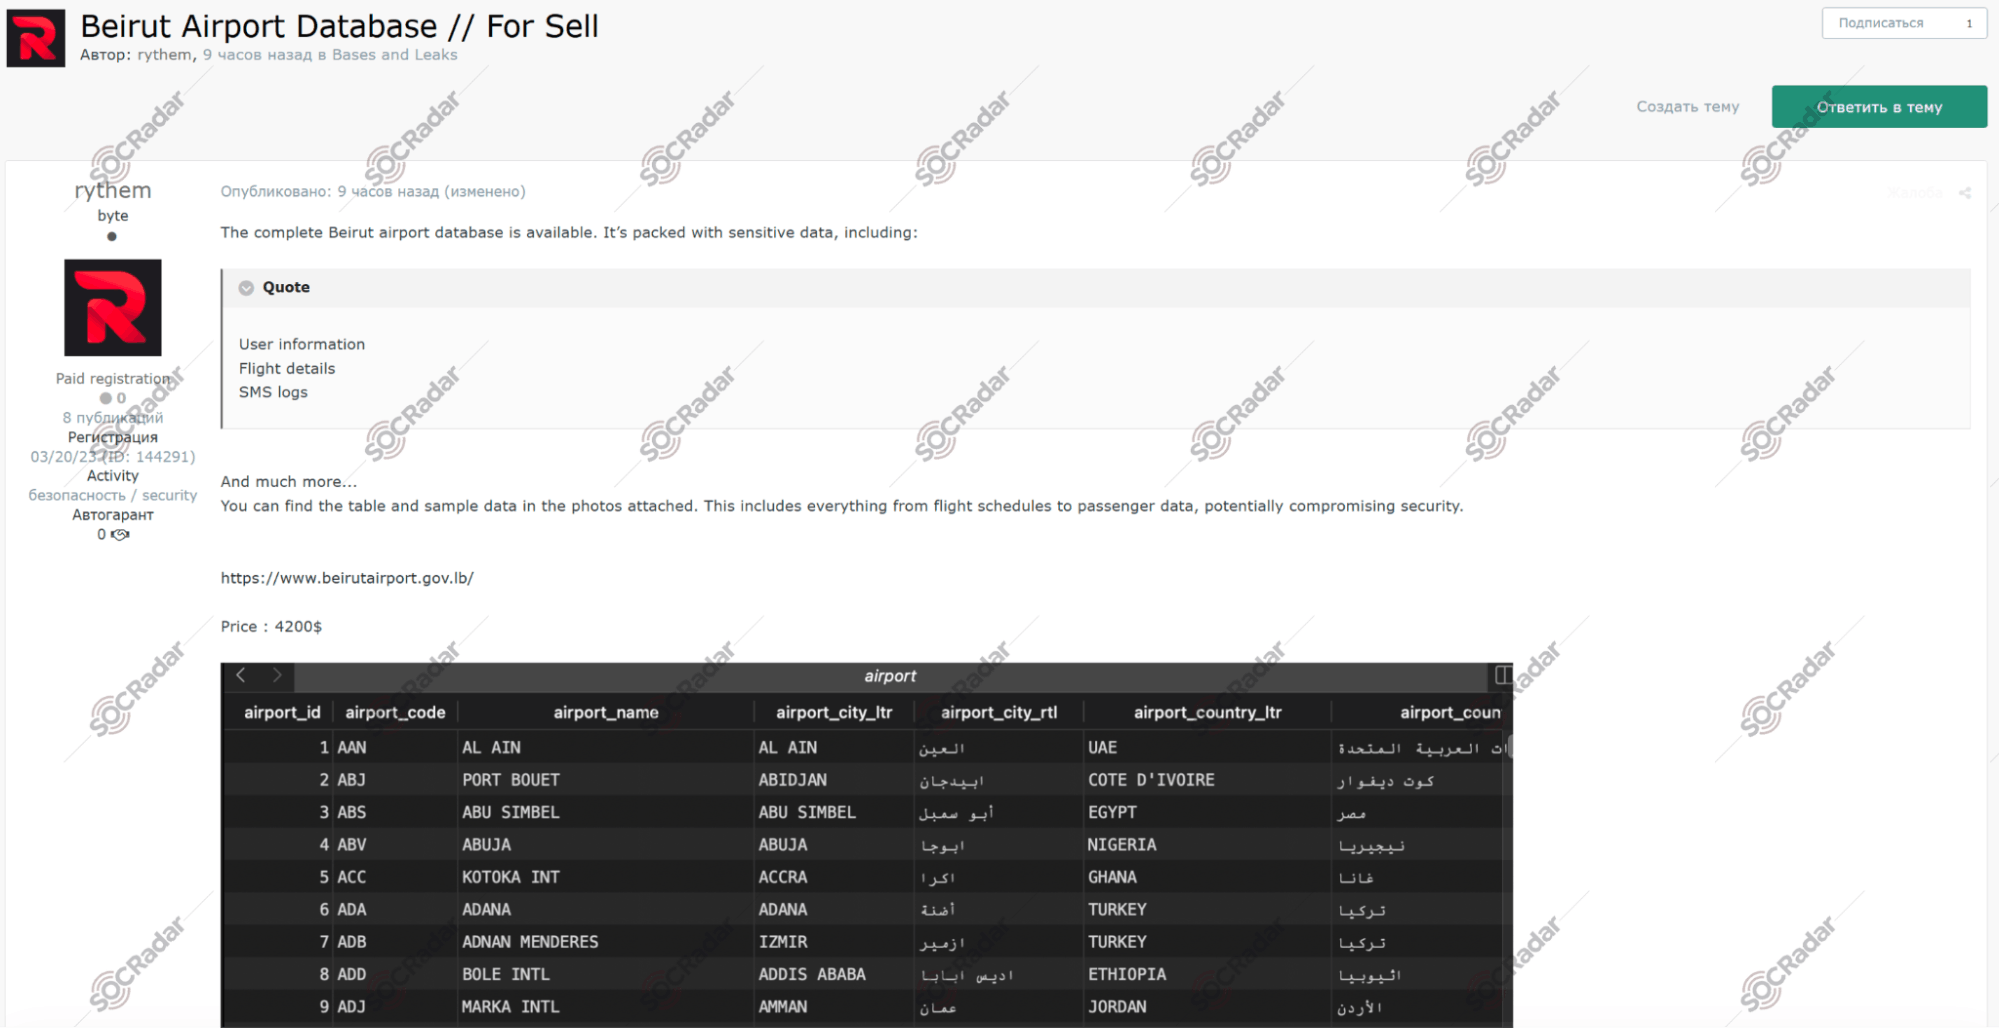Viewport: 1999px width, 1028px height.
Task: Toggle the sidebar panel icon in table viewer
Action: (1502, 676)
